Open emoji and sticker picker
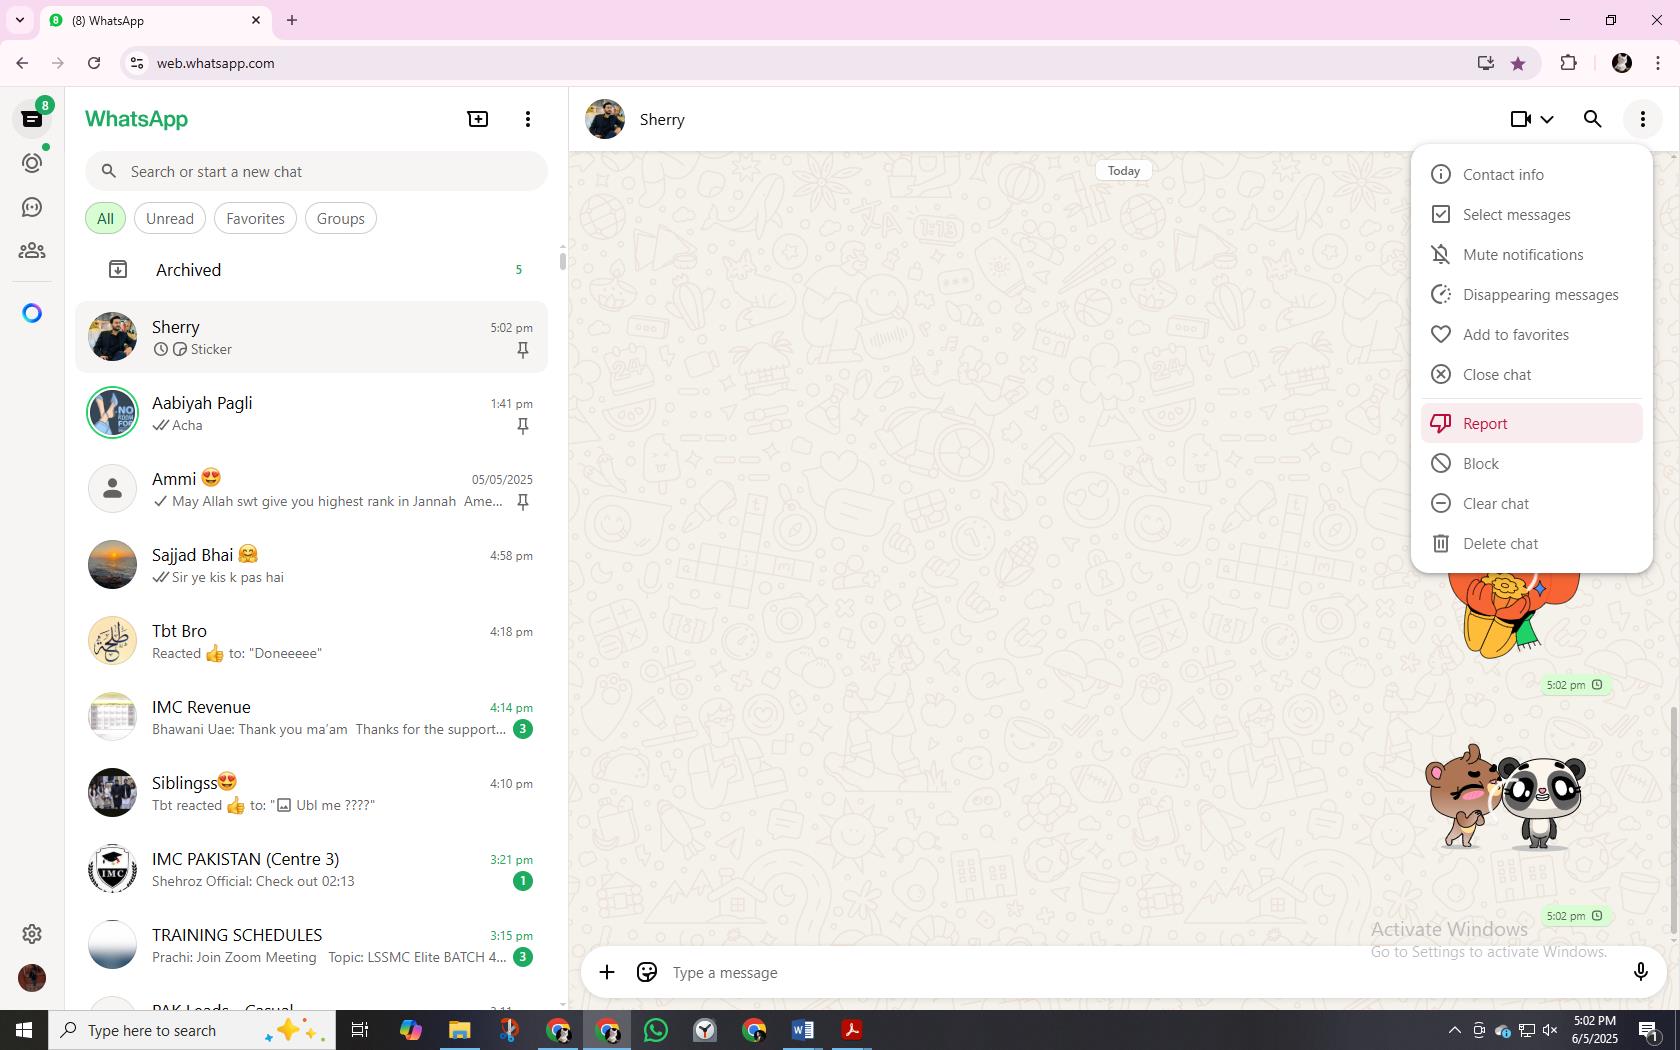The width and height of the screenshot is (1680, 1050). click(647, 973)
